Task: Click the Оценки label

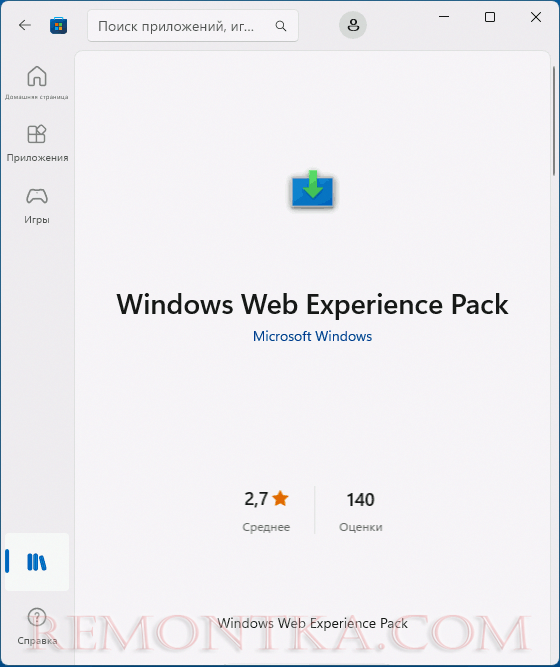Action: click(360, 527)
